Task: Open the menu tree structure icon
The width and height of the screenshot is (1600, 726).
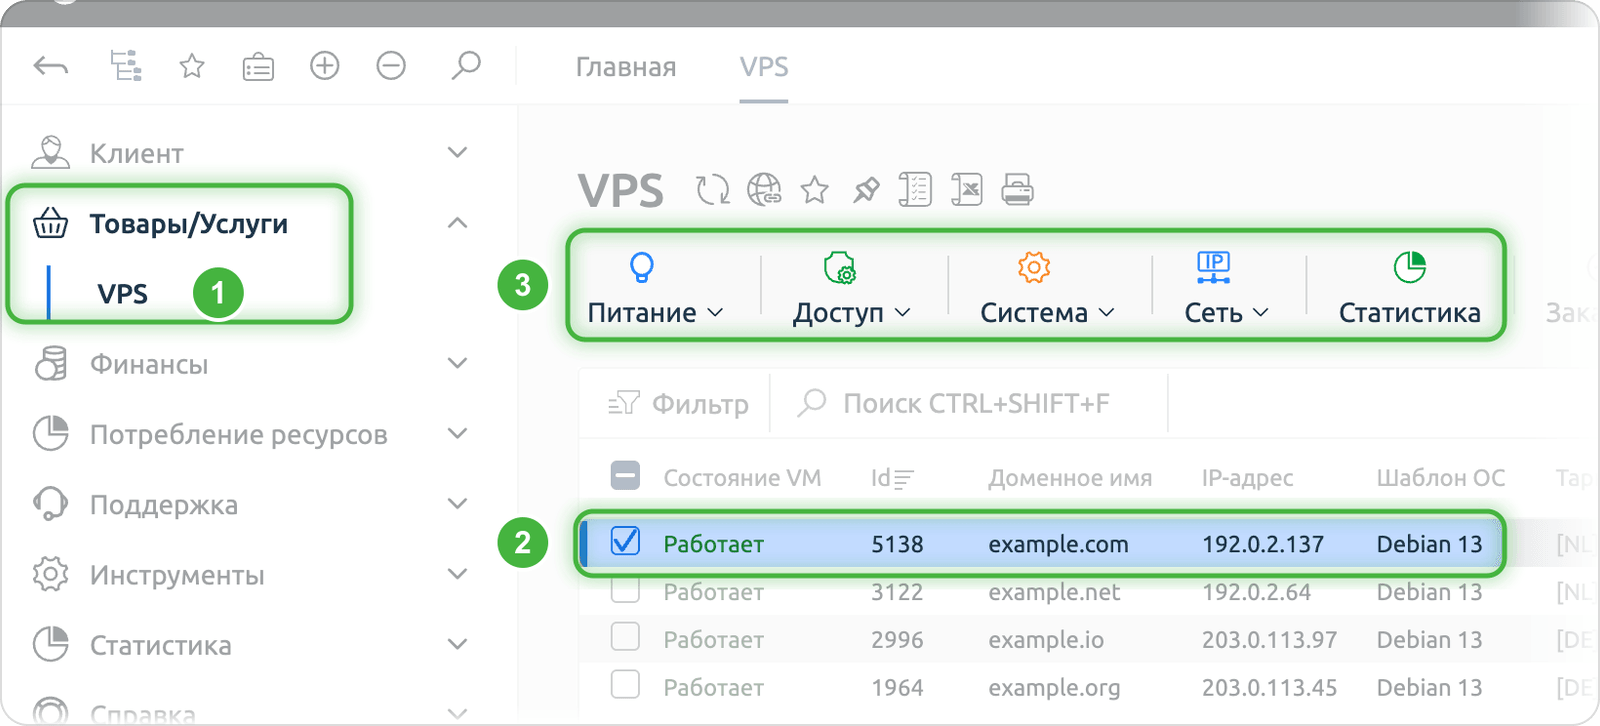Action: click(126, 66)
